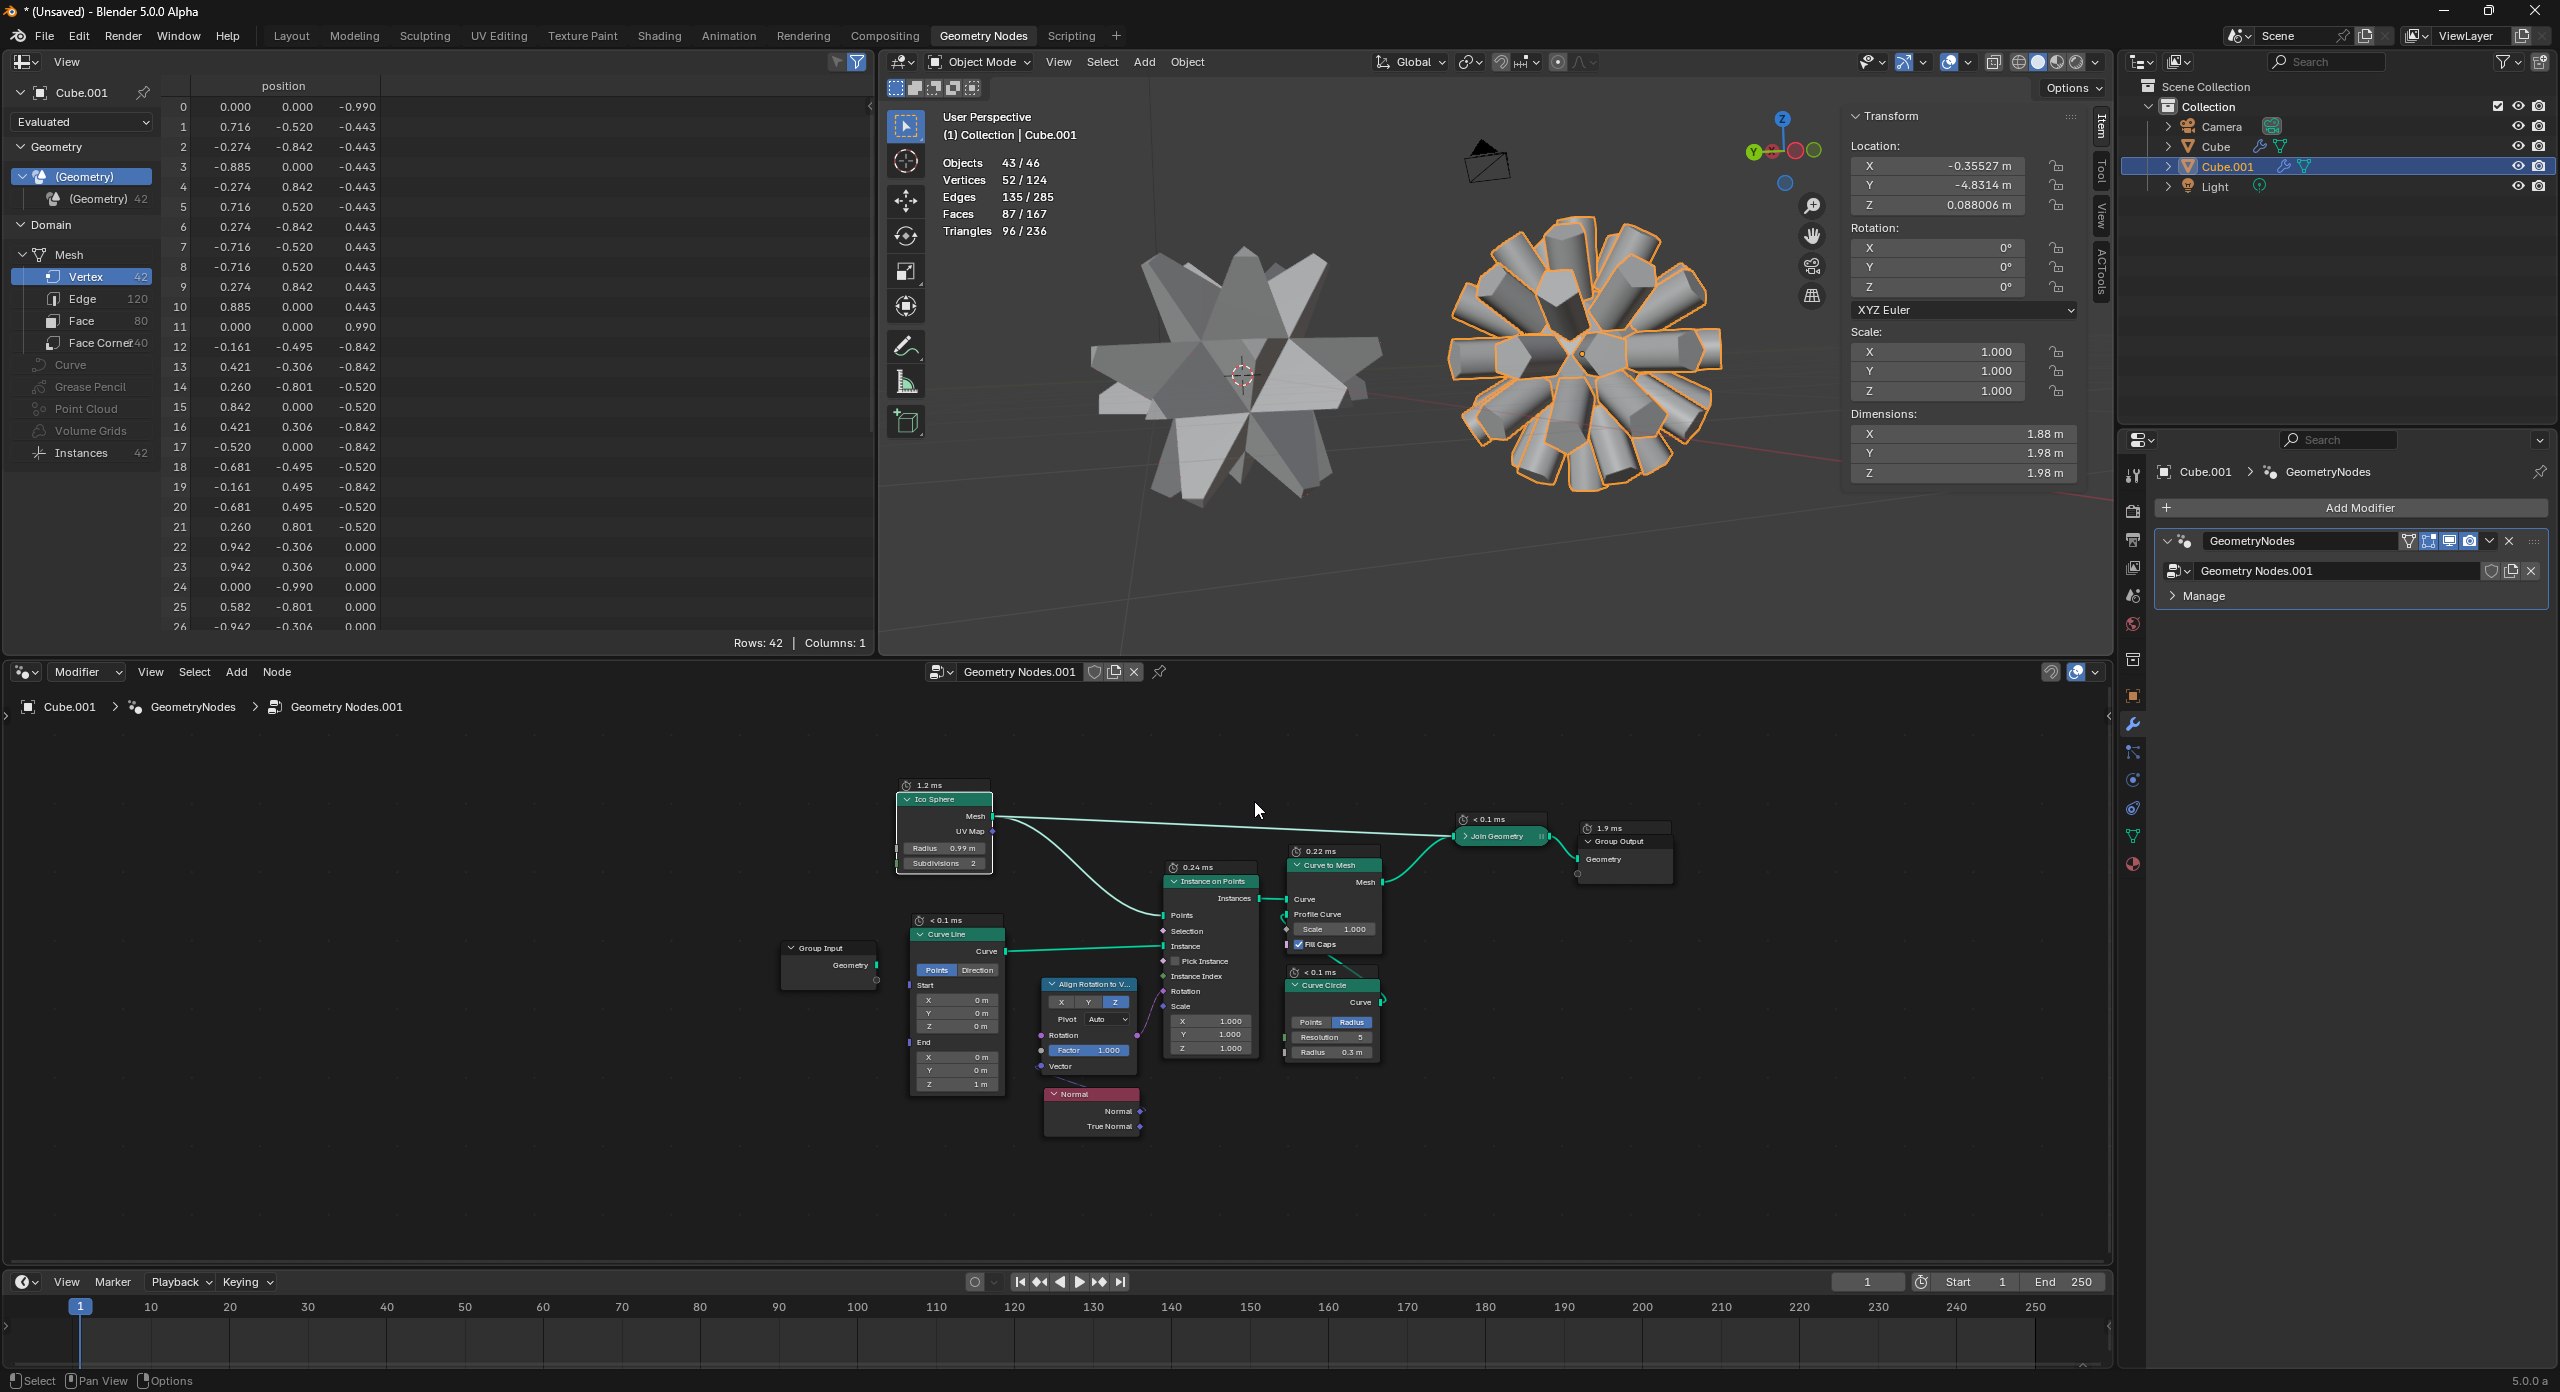Image resolution: width=2560 pixels, height=1392 pixels.
Task: Open the Global transform orientation dropdown
Action: [x=1411, y=62]
